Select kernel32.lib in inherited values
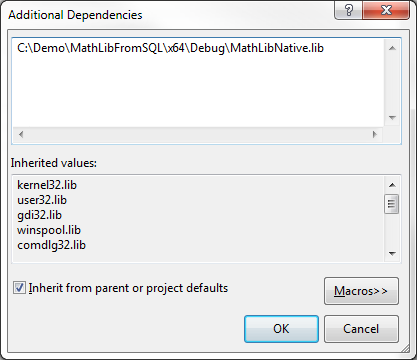The height and width of the screenshot is (360, 417). click(47, 185)
